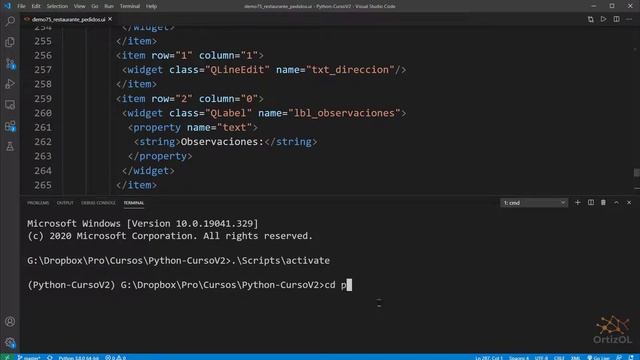The width and height of the screenshot is (640, 360).
Task: Run the file with the play icon
Action: 603,19
